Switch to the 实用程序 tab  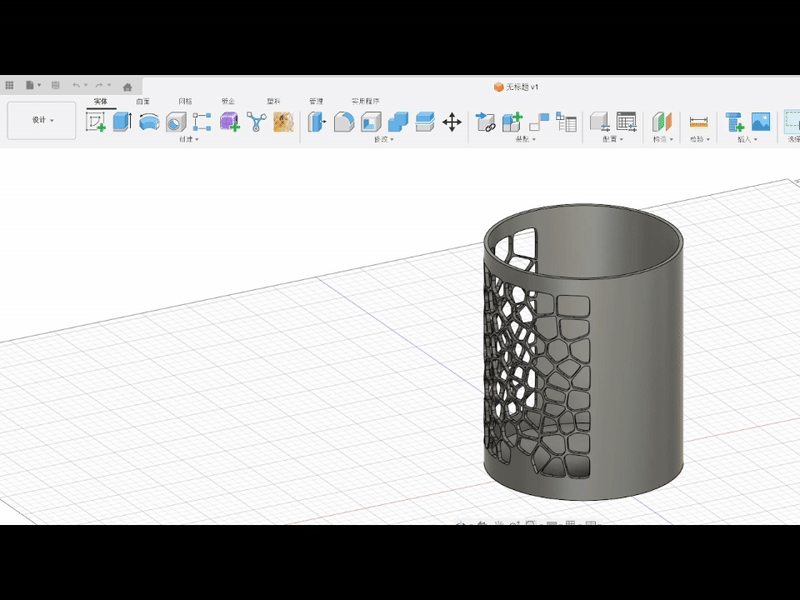(x=365, y=102)
